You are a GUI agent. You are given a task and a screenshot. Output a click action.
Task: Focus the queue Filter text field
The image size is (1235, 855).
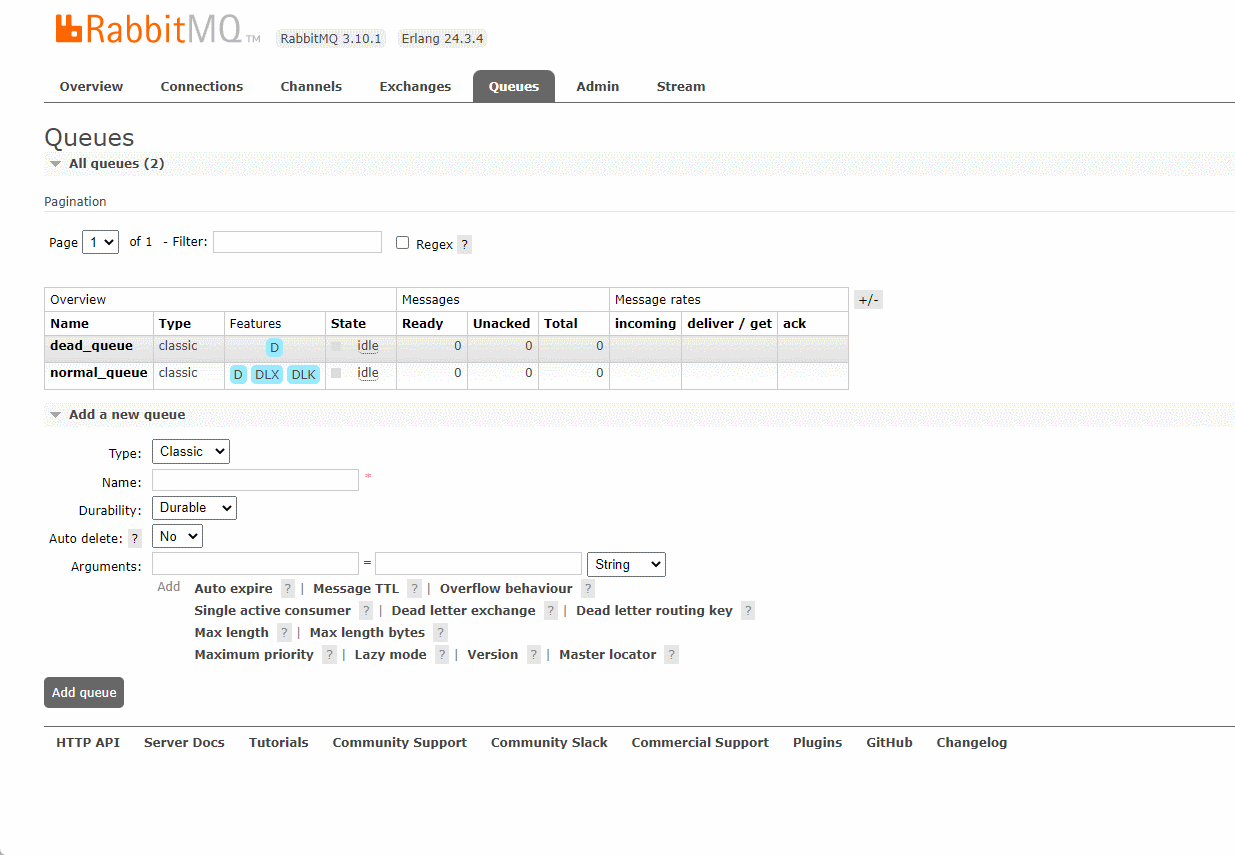tap(297, 242)
